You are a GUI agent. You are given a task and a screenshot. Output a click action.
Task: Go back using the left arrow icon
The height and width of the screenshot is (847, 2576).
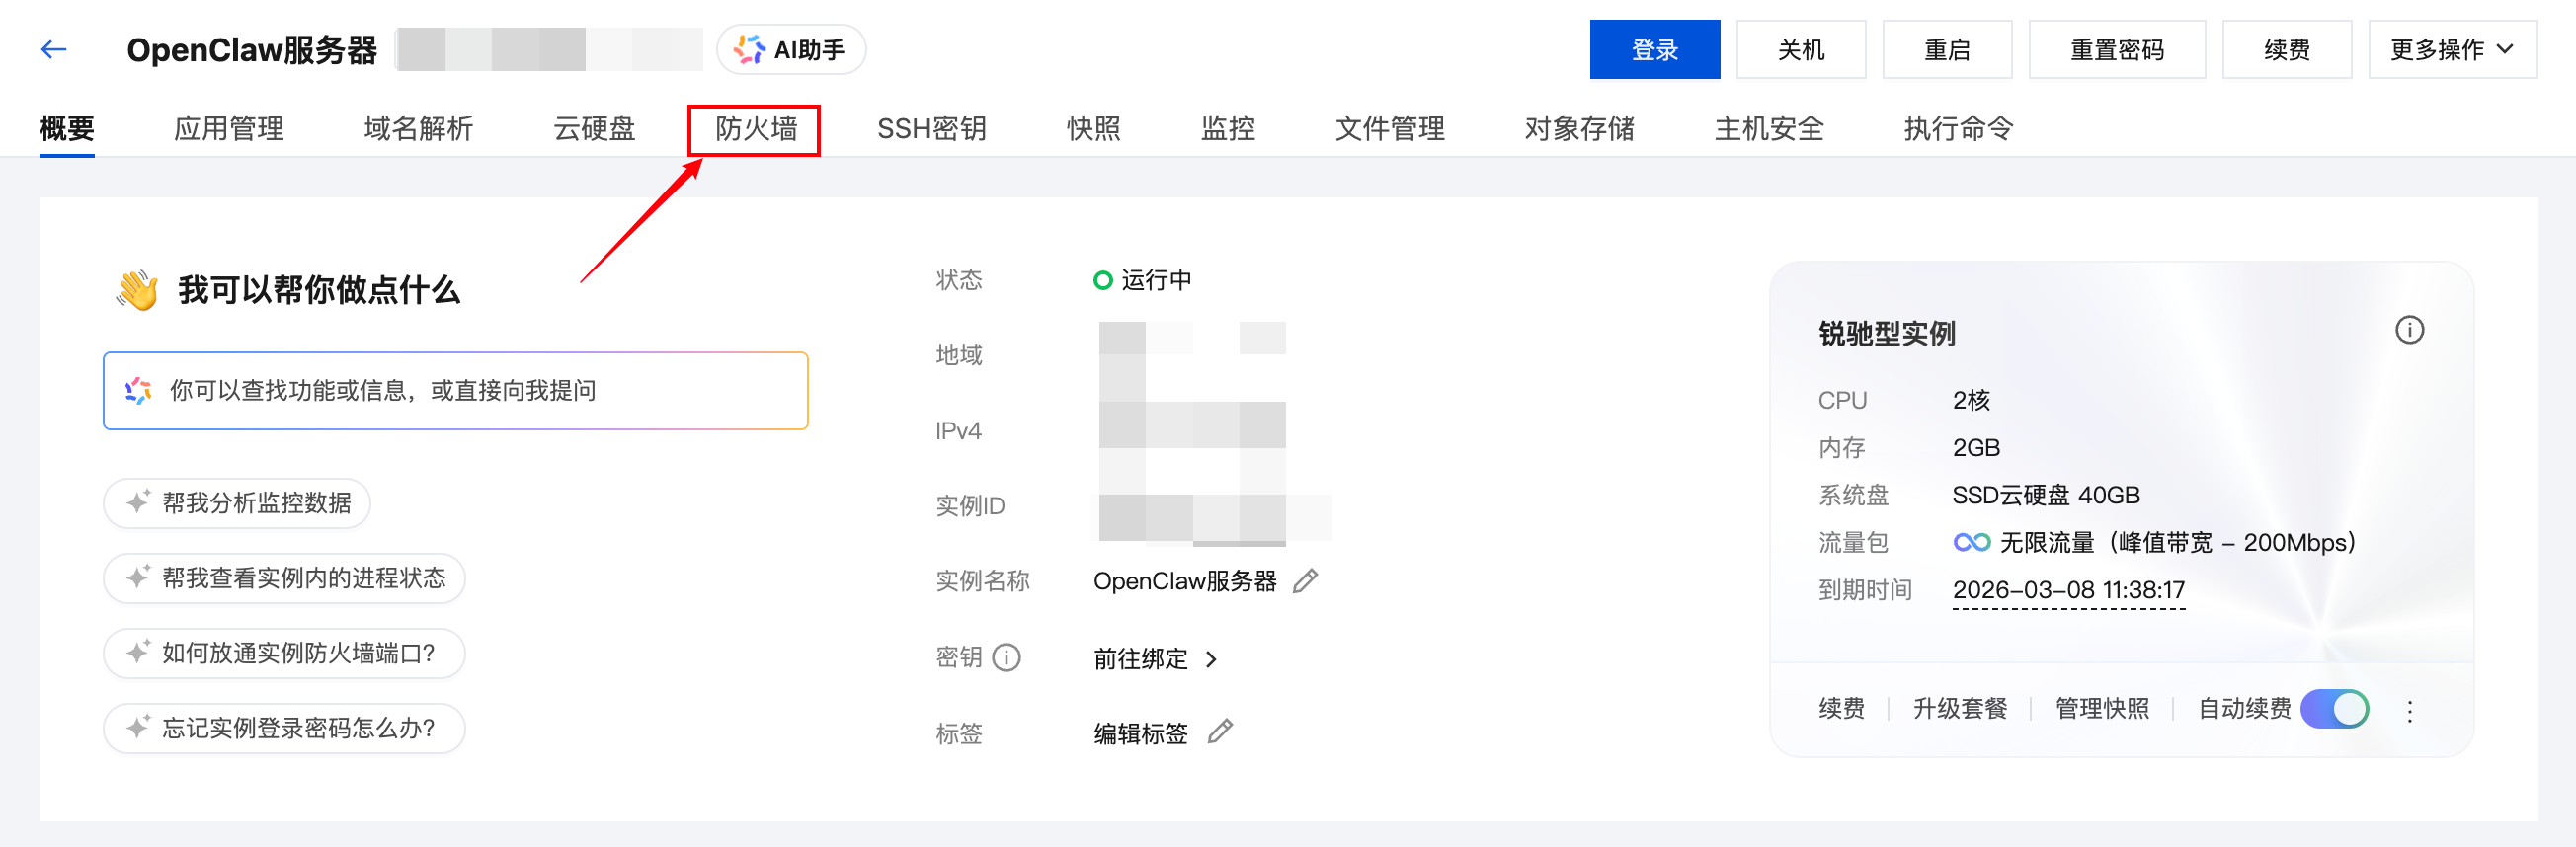54,49
